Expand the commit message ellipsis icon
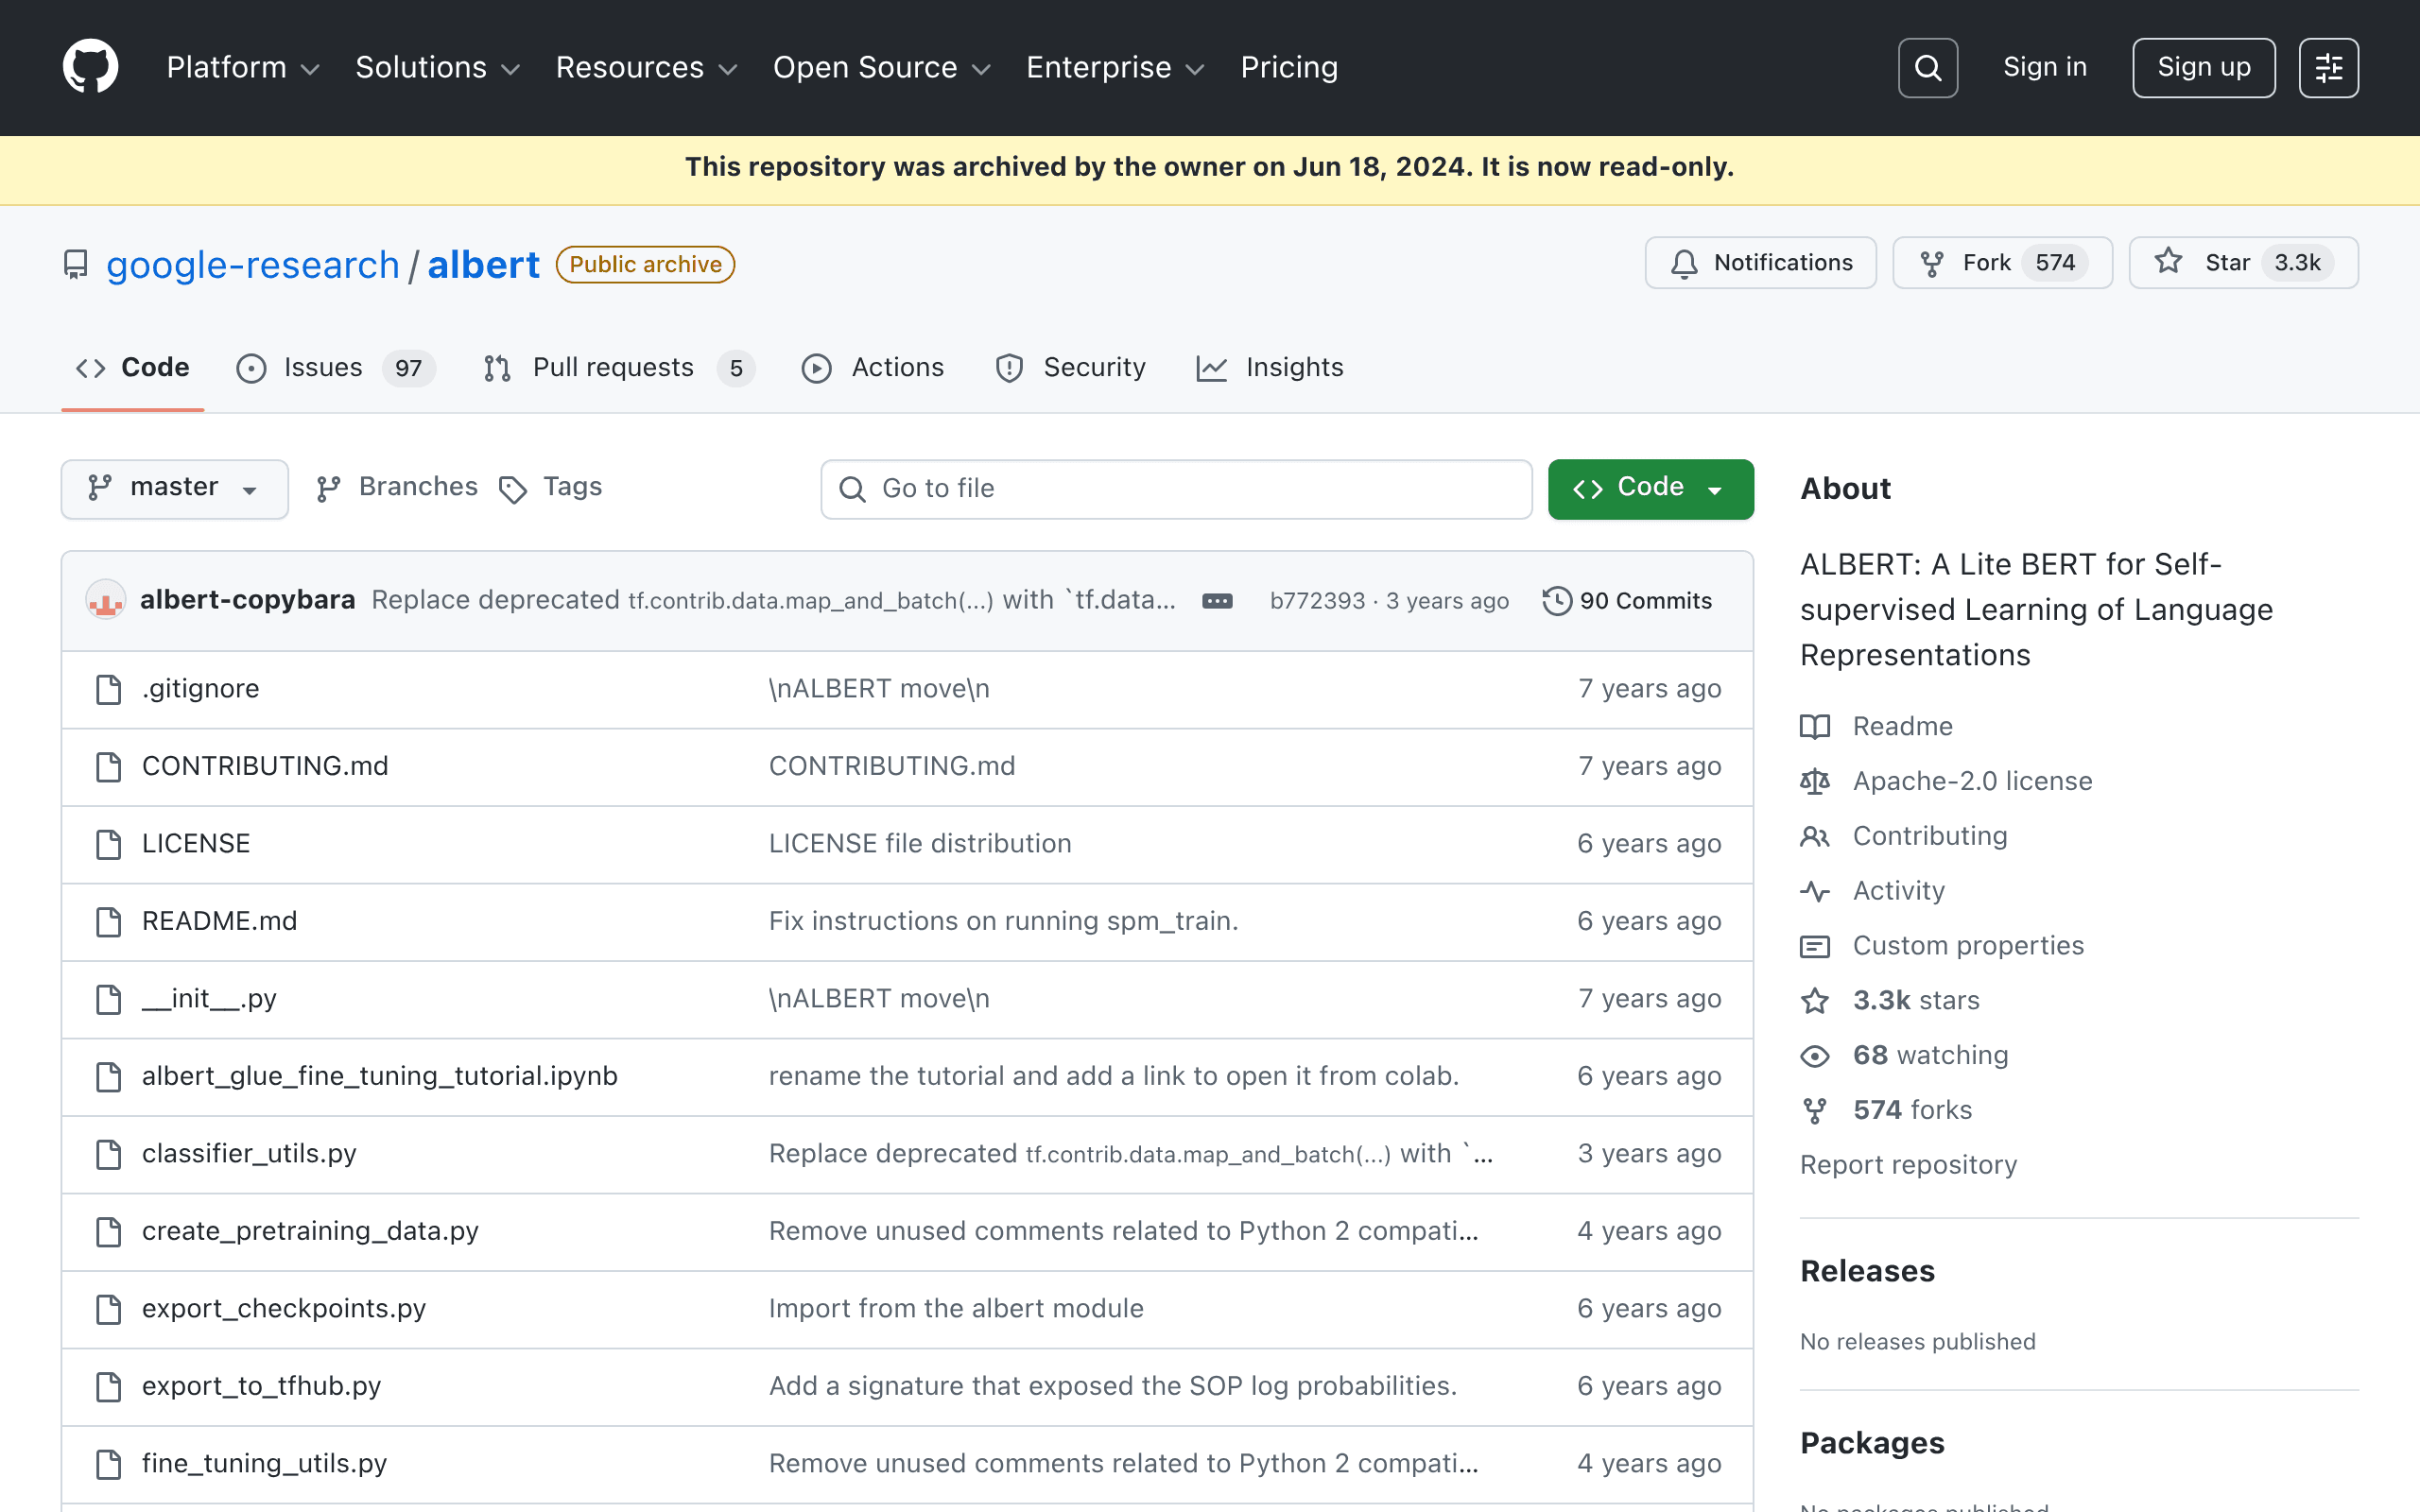2420x1512 pixels. click(x=1217, y=601)
